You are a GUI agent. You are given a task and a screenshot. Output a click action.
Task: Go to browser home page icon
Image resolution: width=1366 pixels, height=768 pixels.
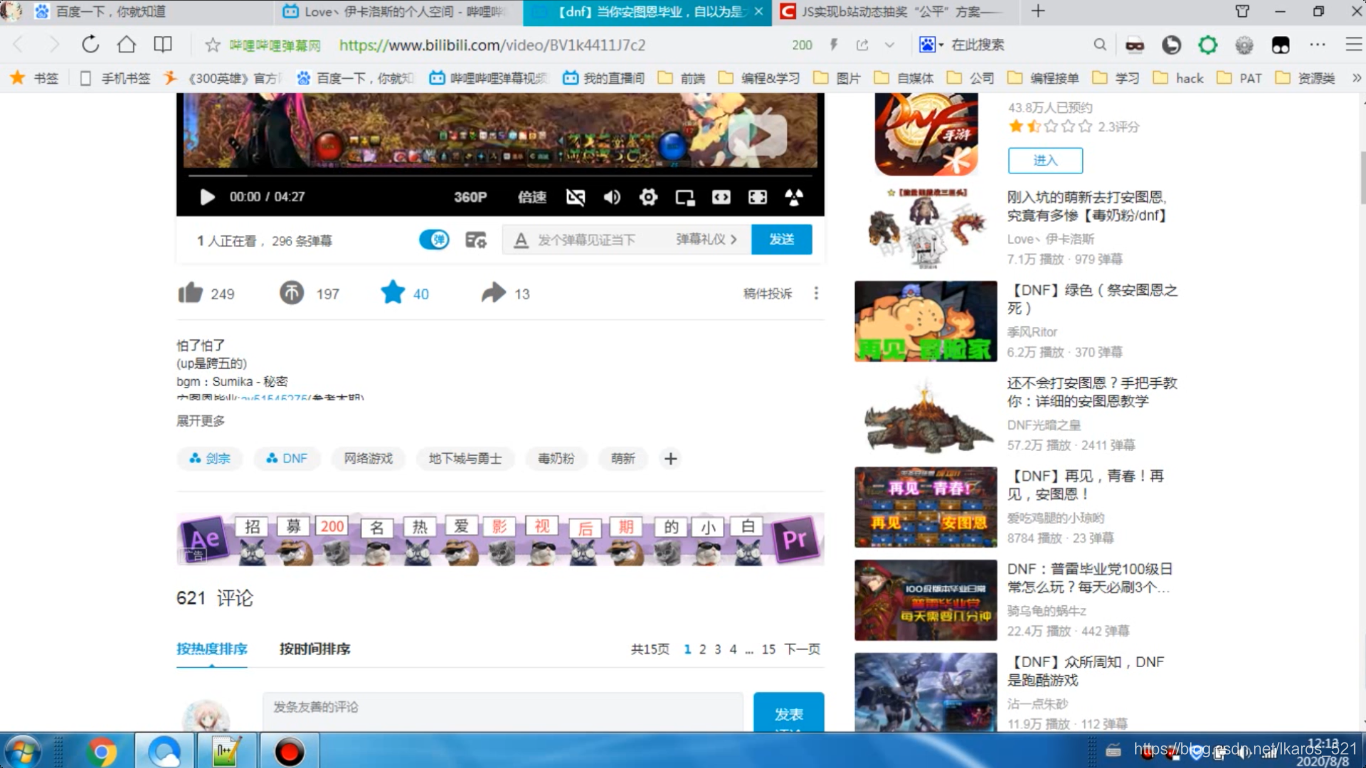click(x=126, y=45)
